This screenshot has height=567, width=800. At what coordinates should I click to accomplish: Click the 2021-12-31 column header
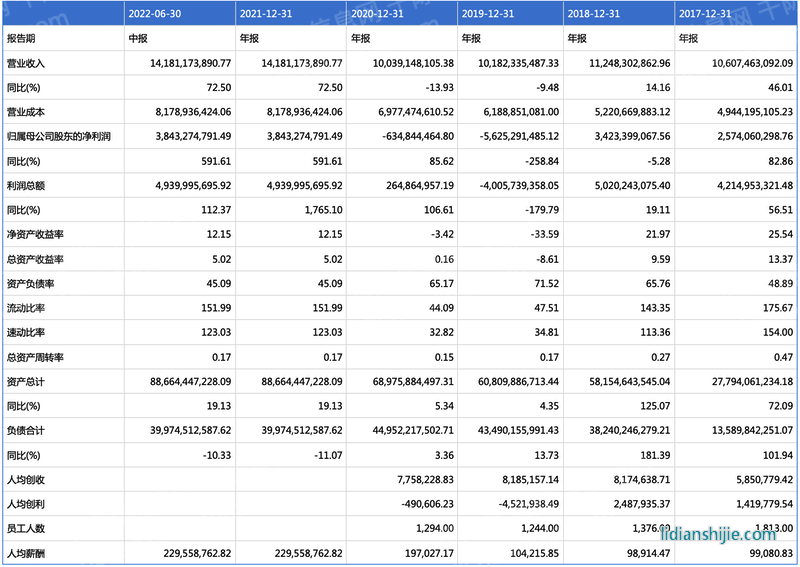266,14
